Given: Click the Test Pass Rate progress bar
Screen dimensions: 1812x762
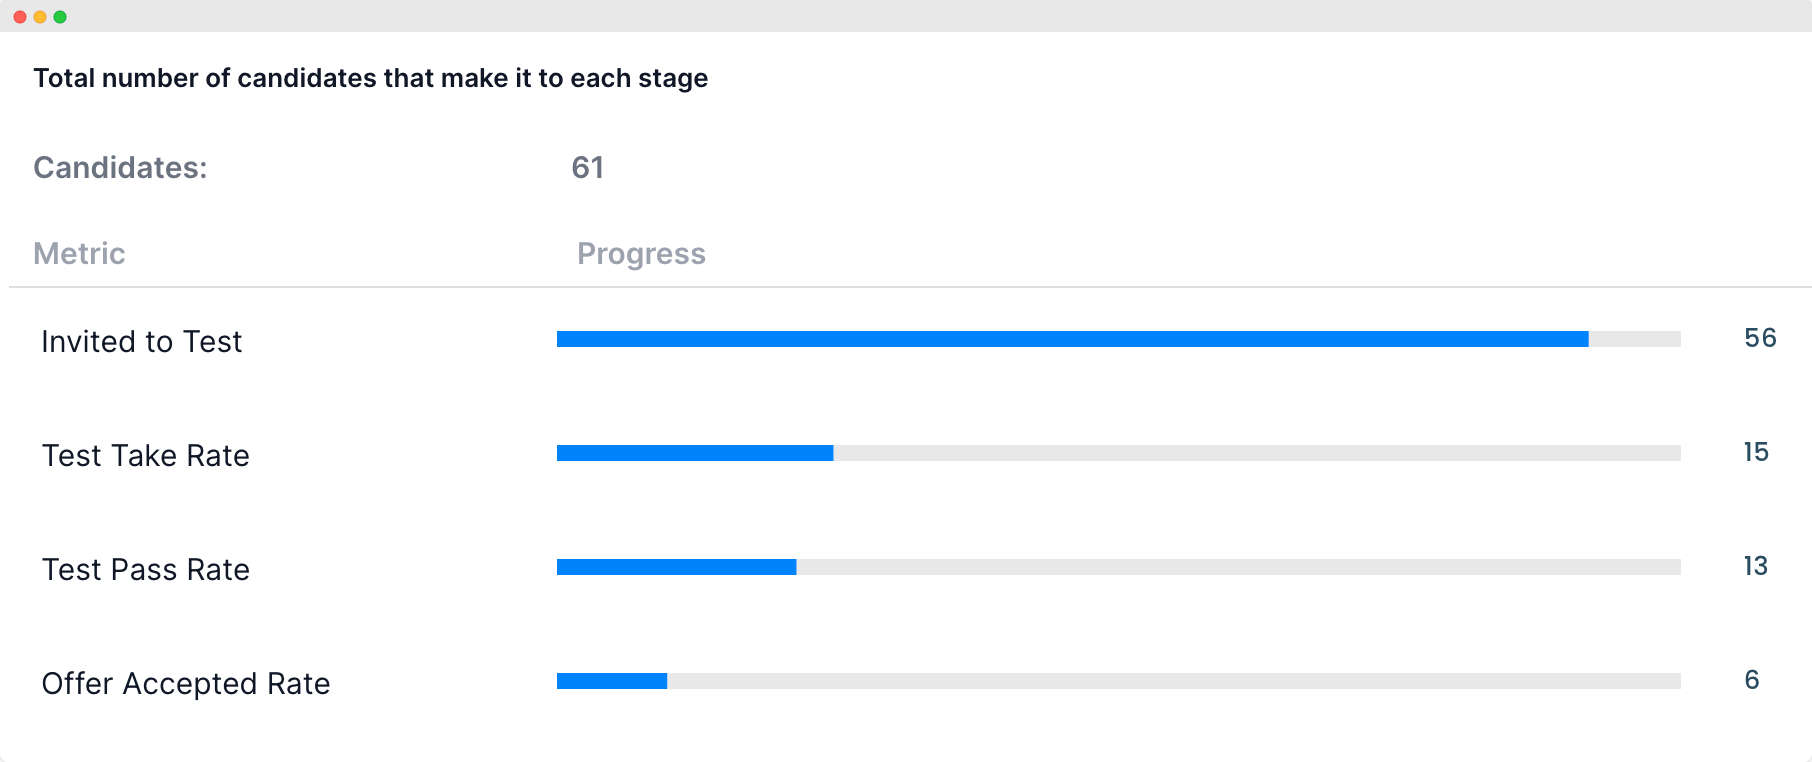Looking at the screenshot, I should pos(1118,567).
